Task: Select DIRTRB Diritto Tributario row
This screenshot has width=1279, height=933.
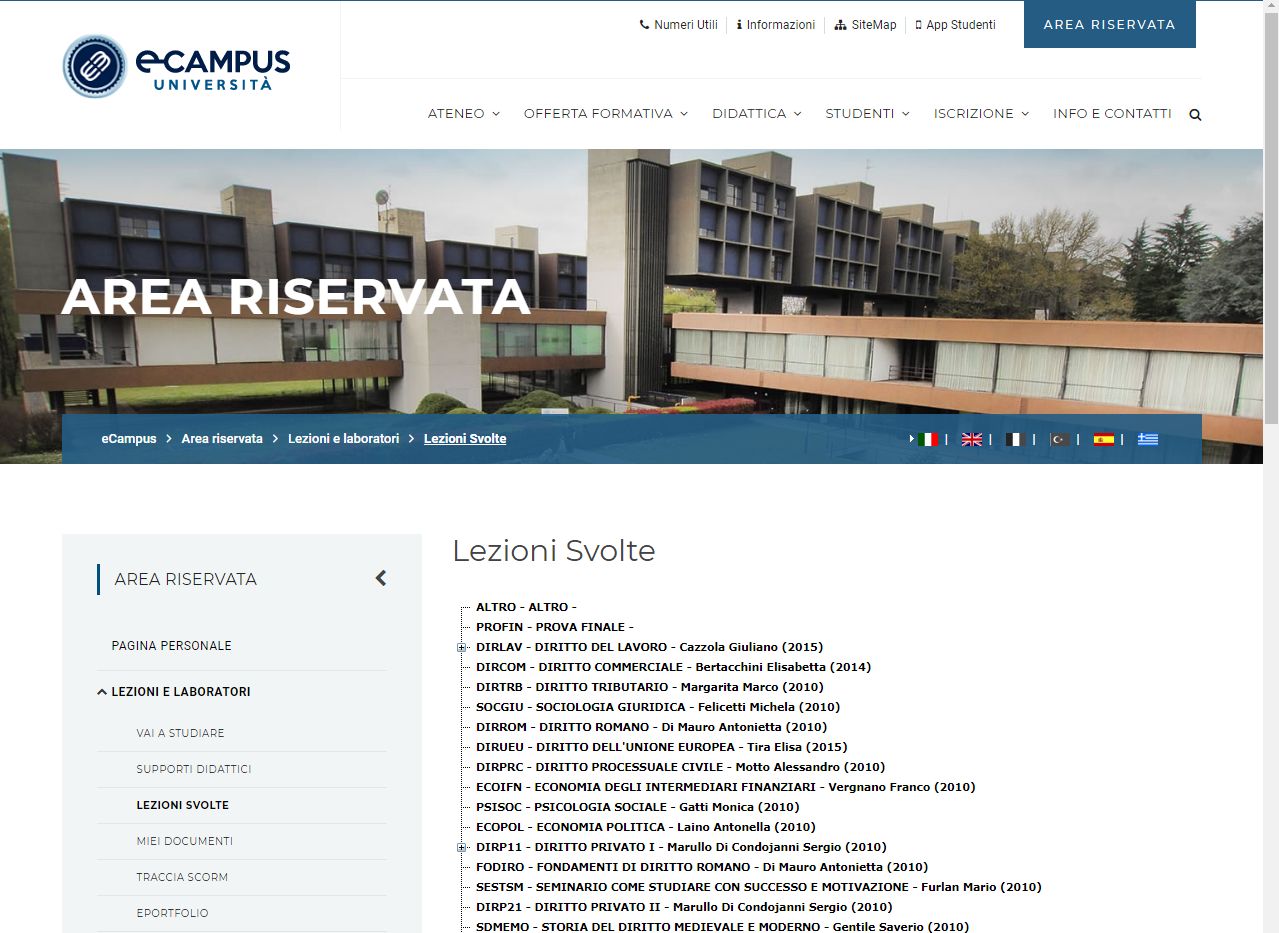Action: click(650, 687)
